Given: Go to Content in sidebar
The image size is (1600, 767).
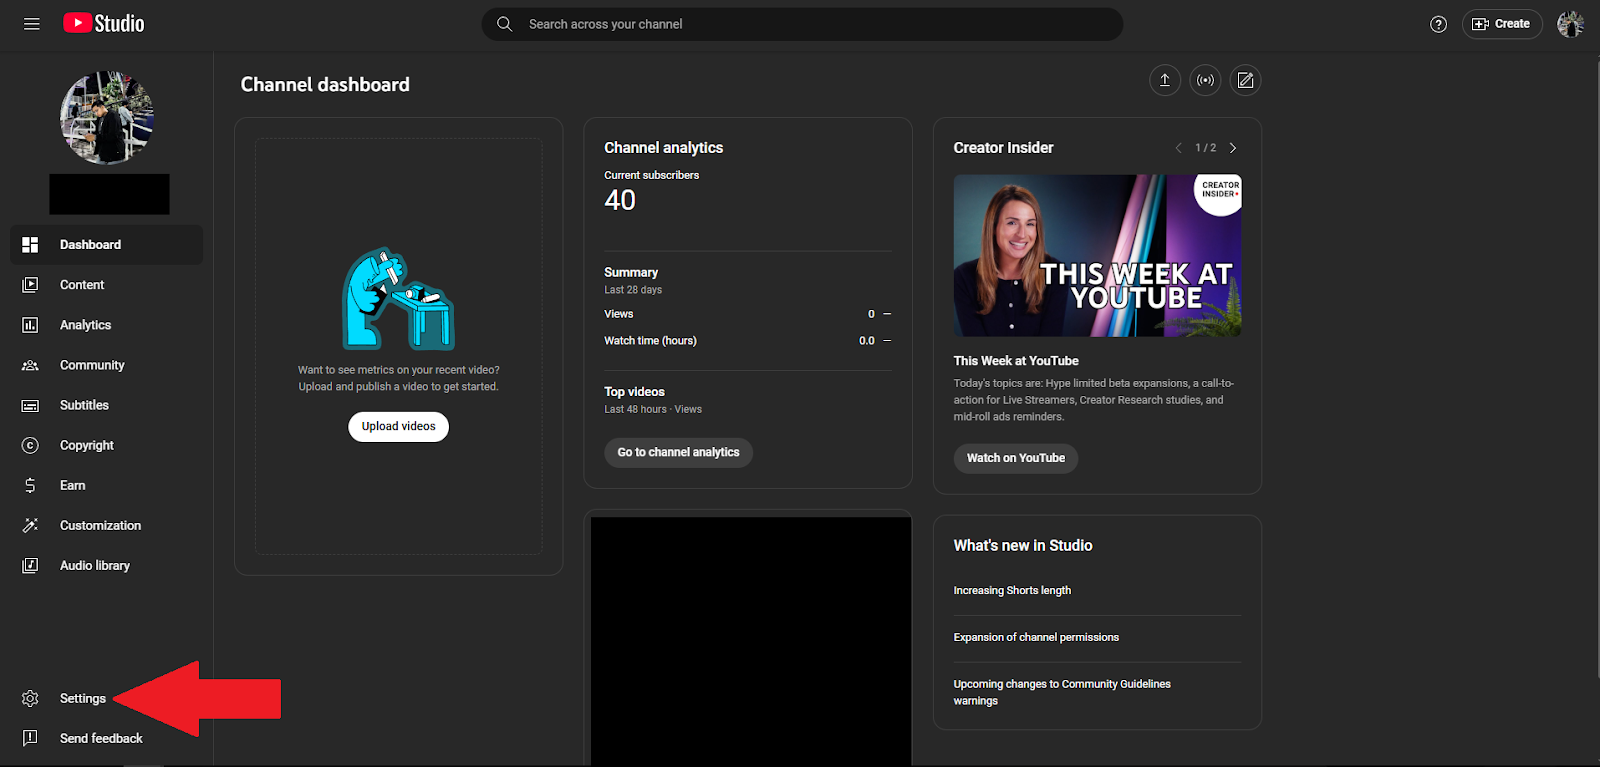Looking at the screenshot, I should pyautogui.click(x=106, y=285).
